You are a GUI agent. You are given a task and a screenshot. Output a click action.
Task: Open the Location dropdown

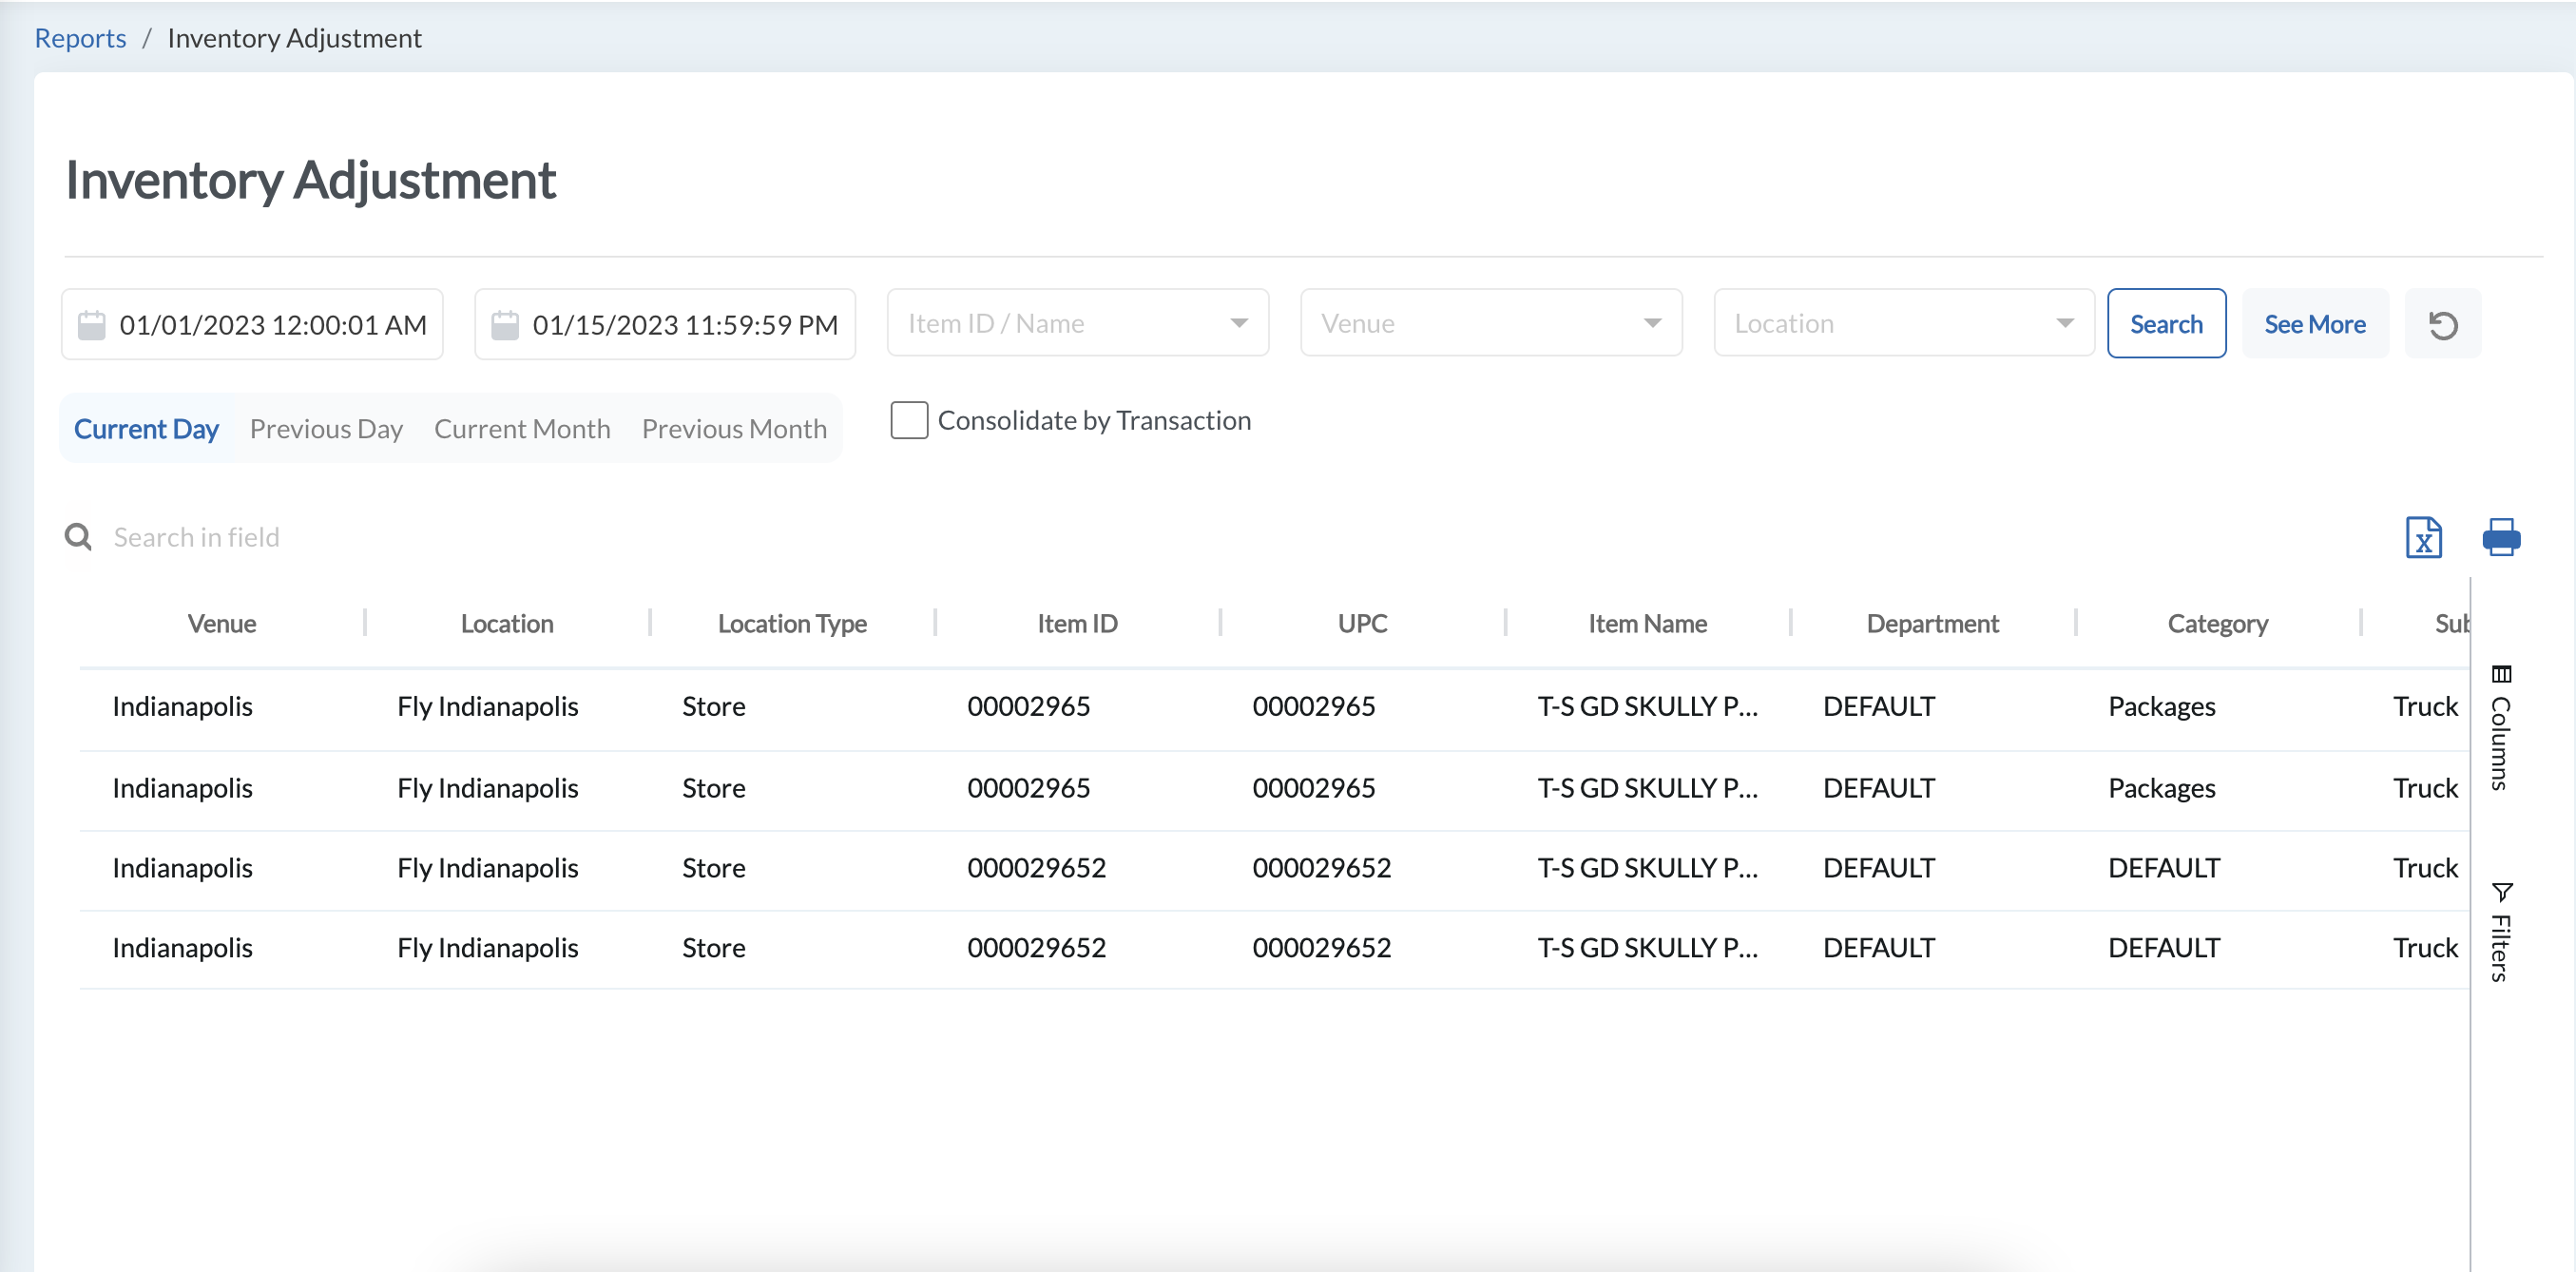pos(2066,322)
